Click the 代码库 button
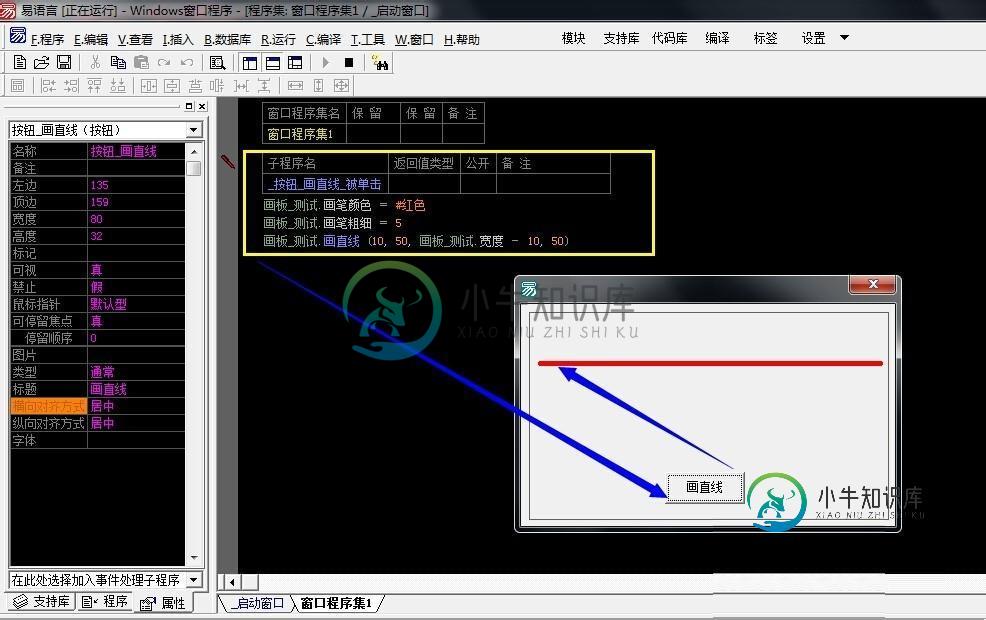Image resolution: width=986 pixels, height=620 pixels. (669, 38)
